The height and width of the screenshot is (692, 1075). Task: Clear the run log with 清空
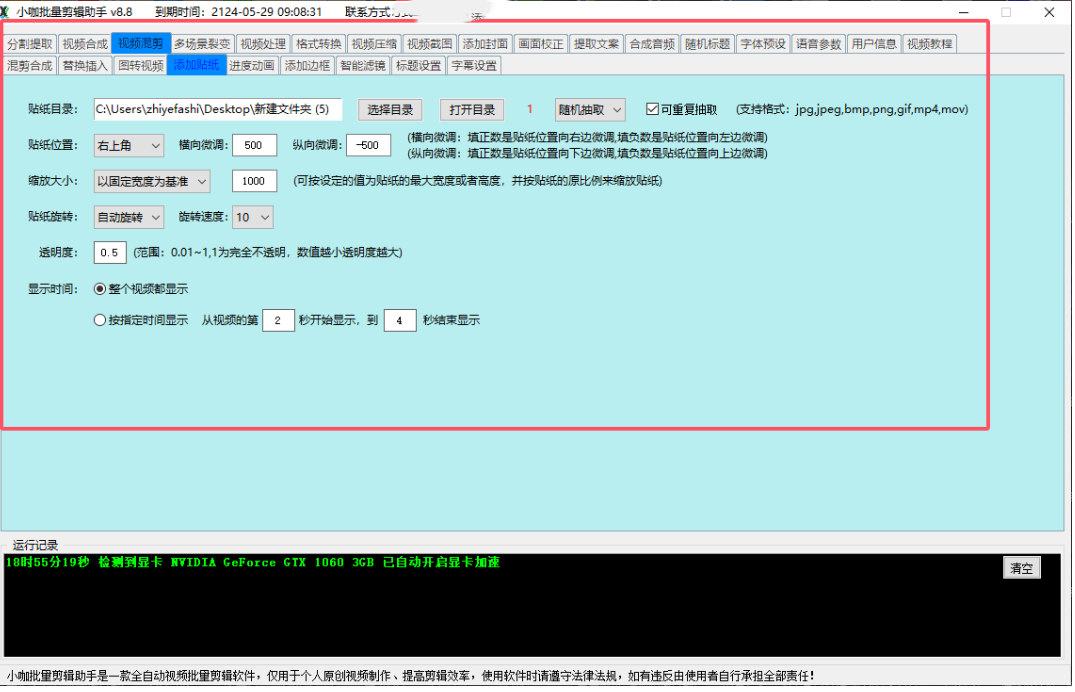pyautogui.click(x=1021, y=568)
